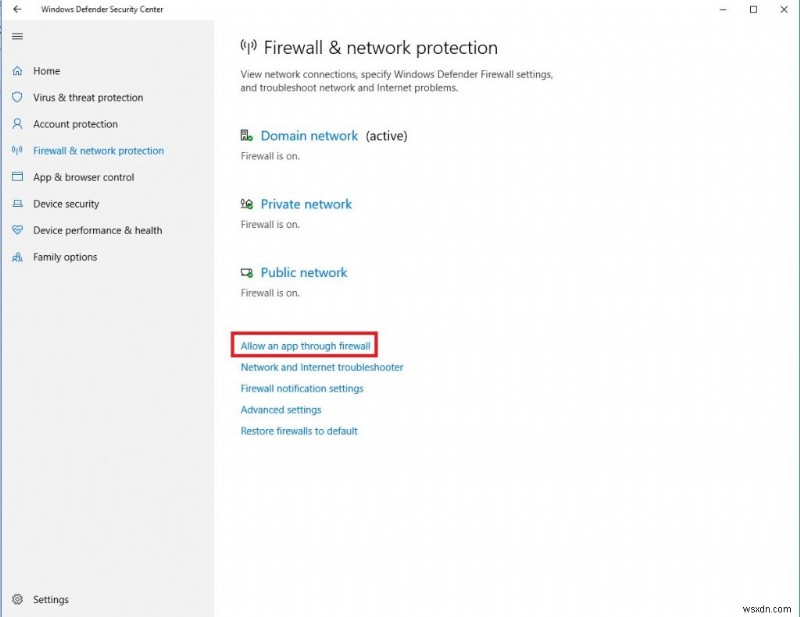Click Allow an app through firewall
Screen dimensions: 800x617
[304, 345]
